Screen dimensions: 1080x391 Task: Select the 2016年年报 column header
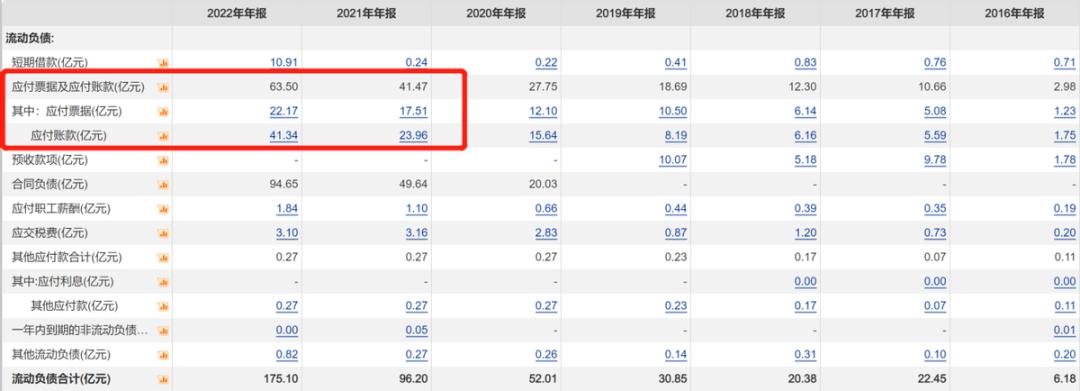point(1014,13)
